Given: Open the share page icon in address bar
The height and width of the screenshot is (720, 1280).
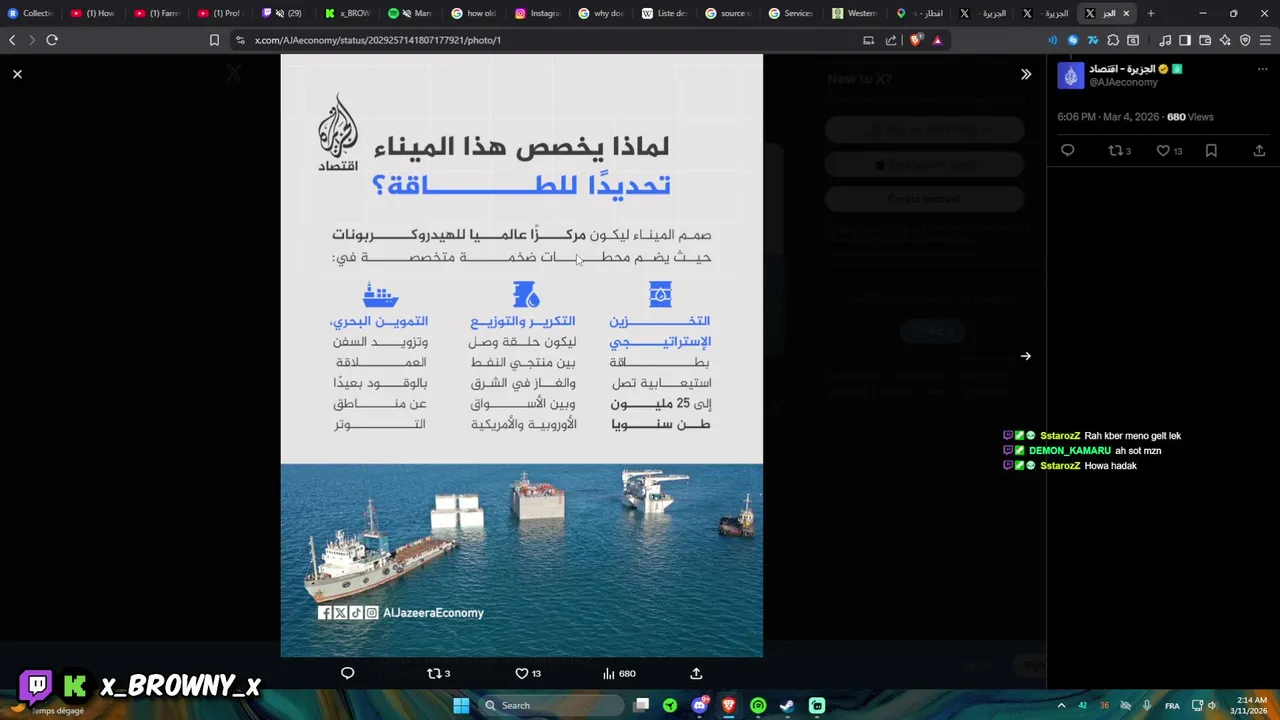Looking at the screenshot, I should 890,40.
